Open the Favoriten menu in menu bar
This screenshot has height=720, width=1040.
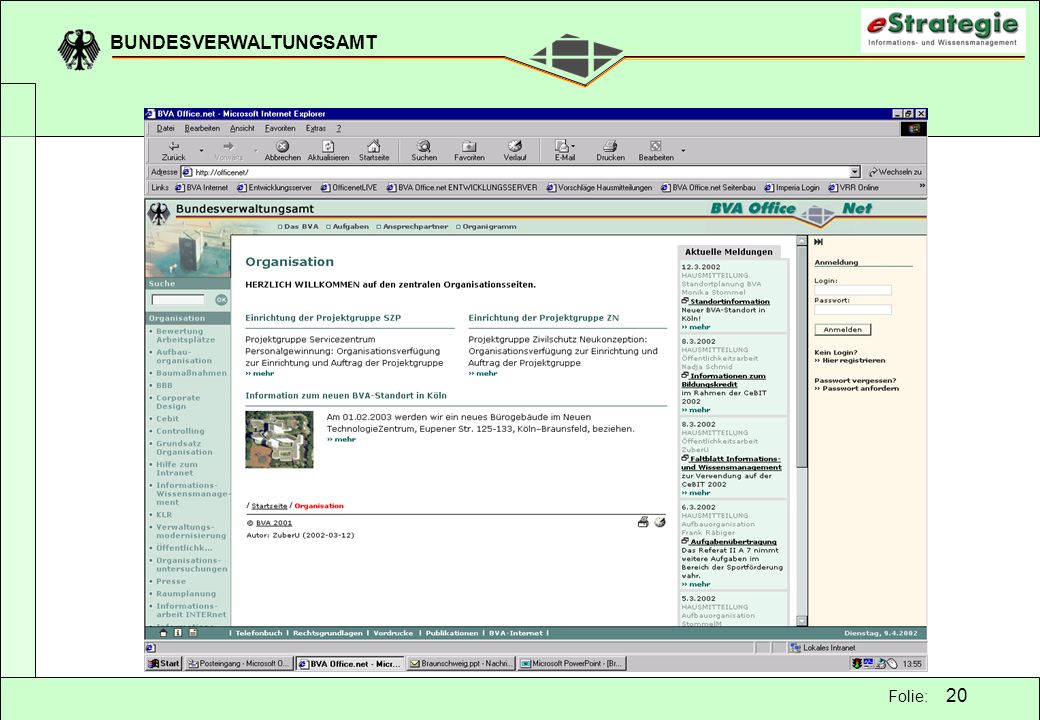pos(280,129)
